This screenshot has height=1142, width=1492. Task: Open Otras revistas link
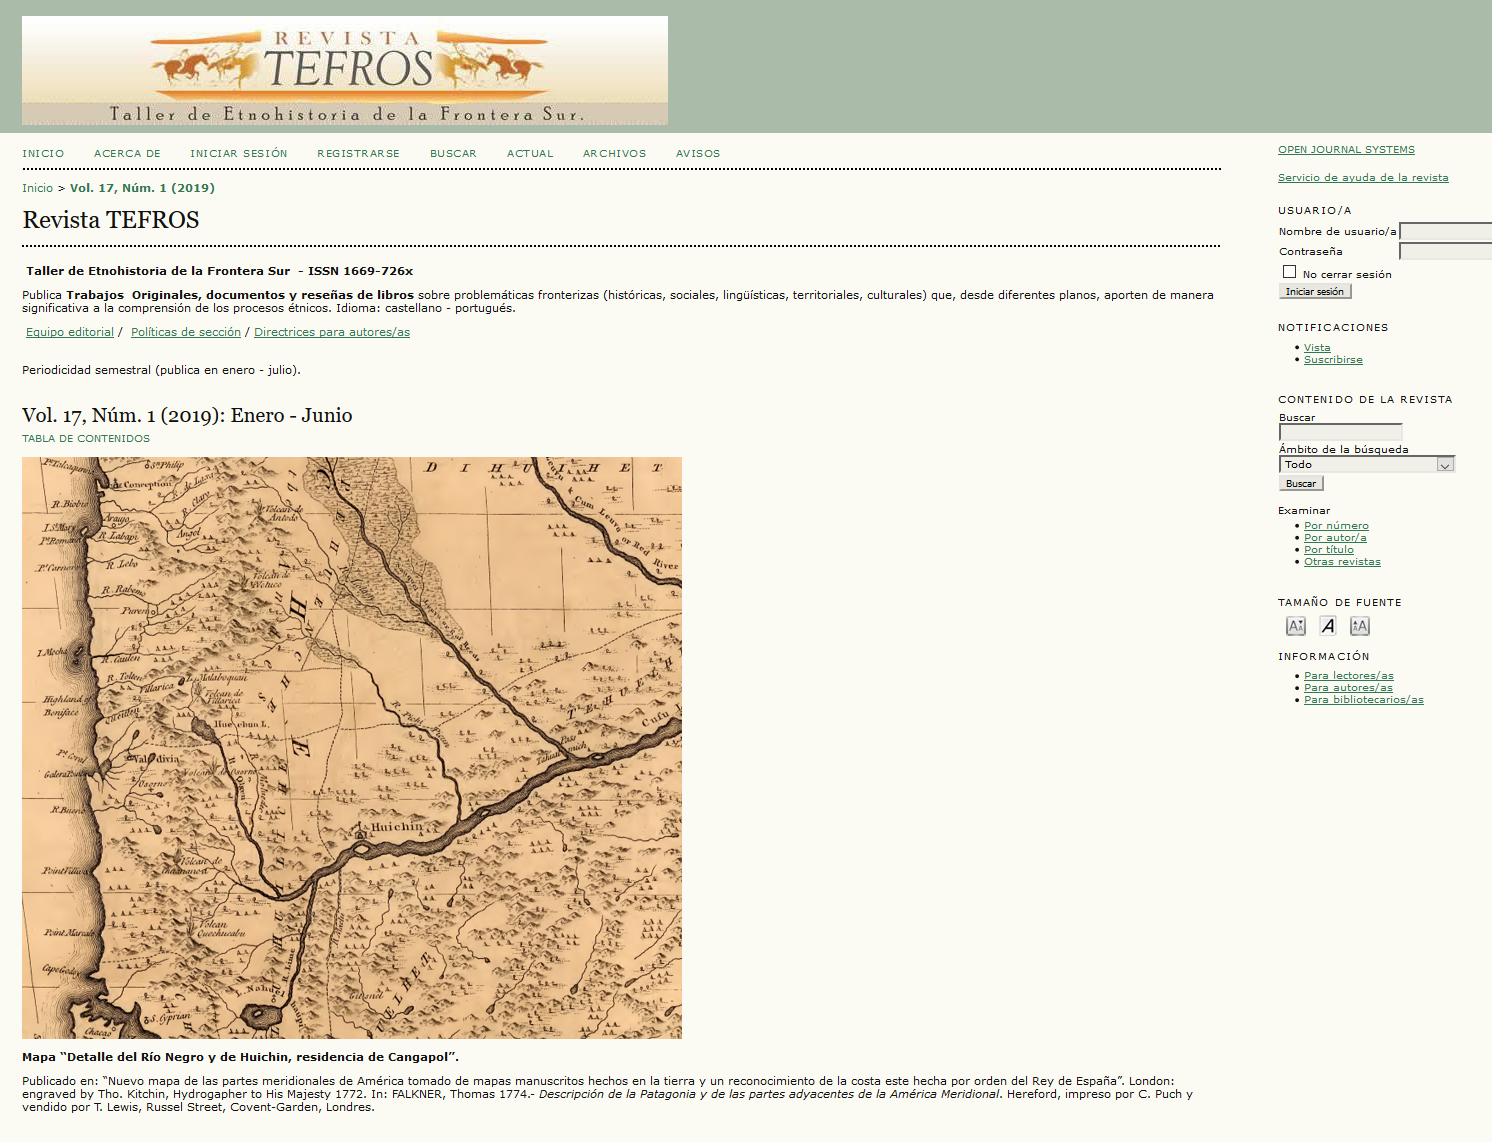click(1342, 562)
